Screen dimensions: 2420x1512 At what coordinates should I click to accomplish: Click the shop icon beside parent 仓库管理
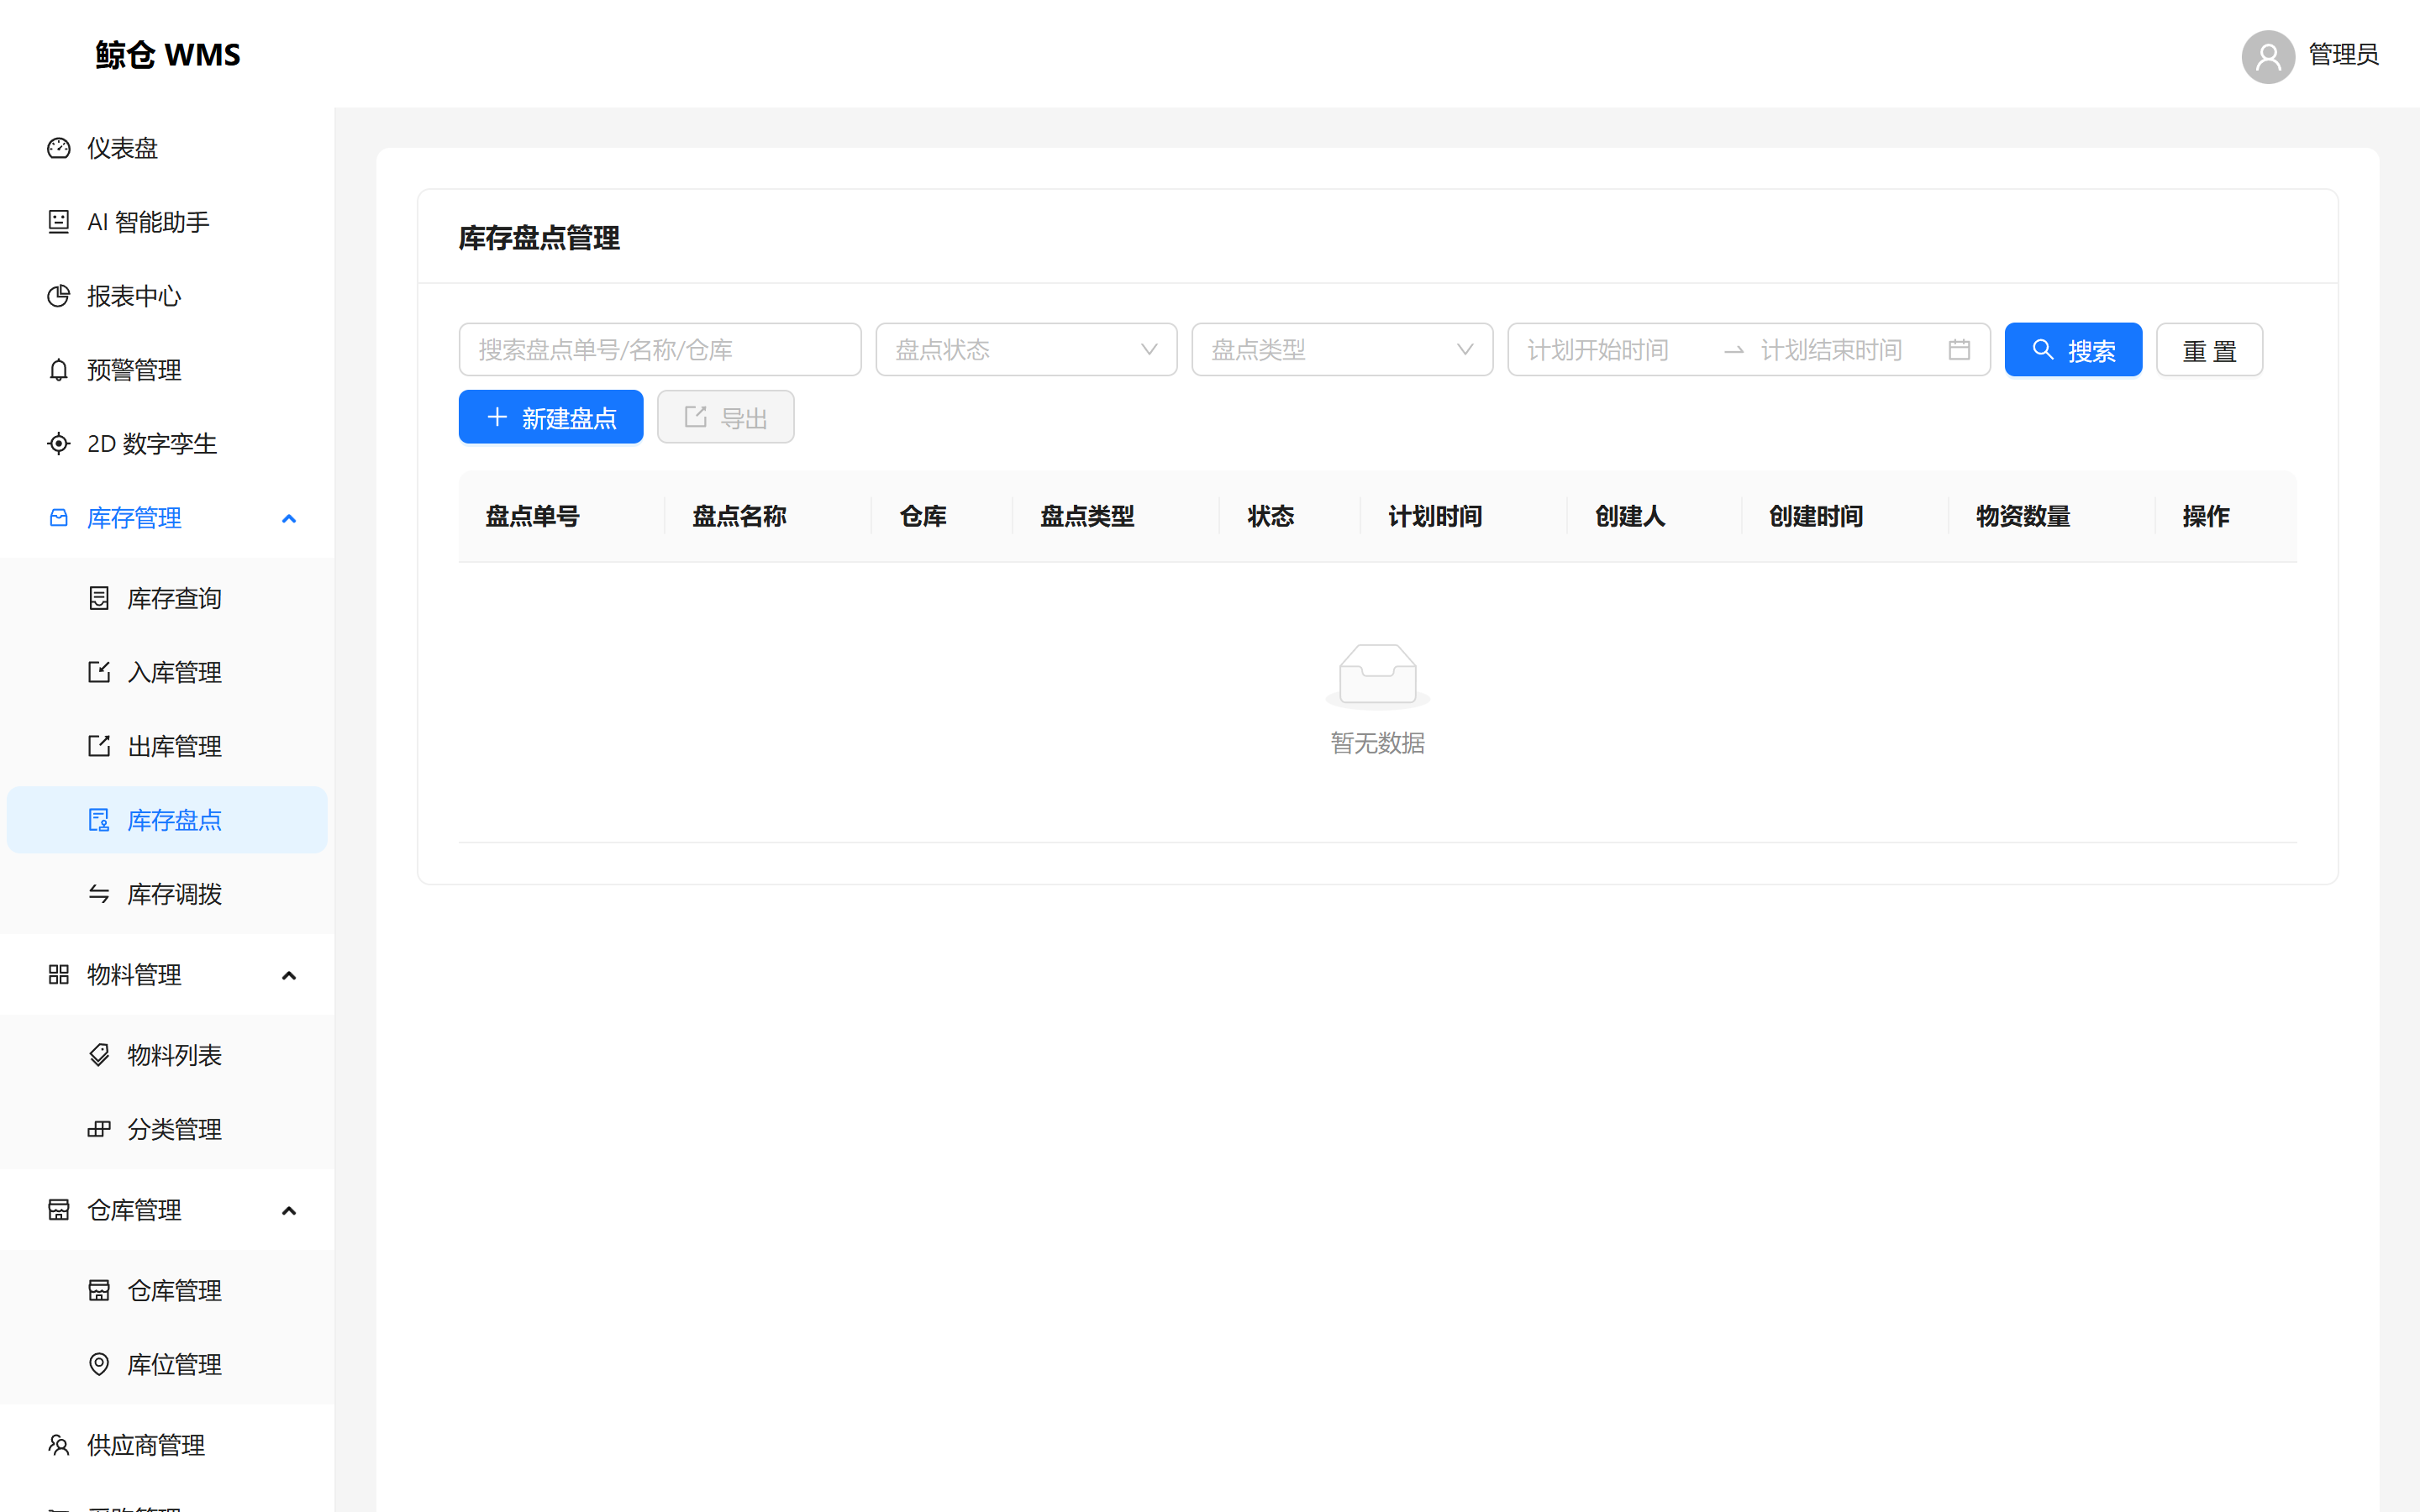click(x=59, y=1210)
